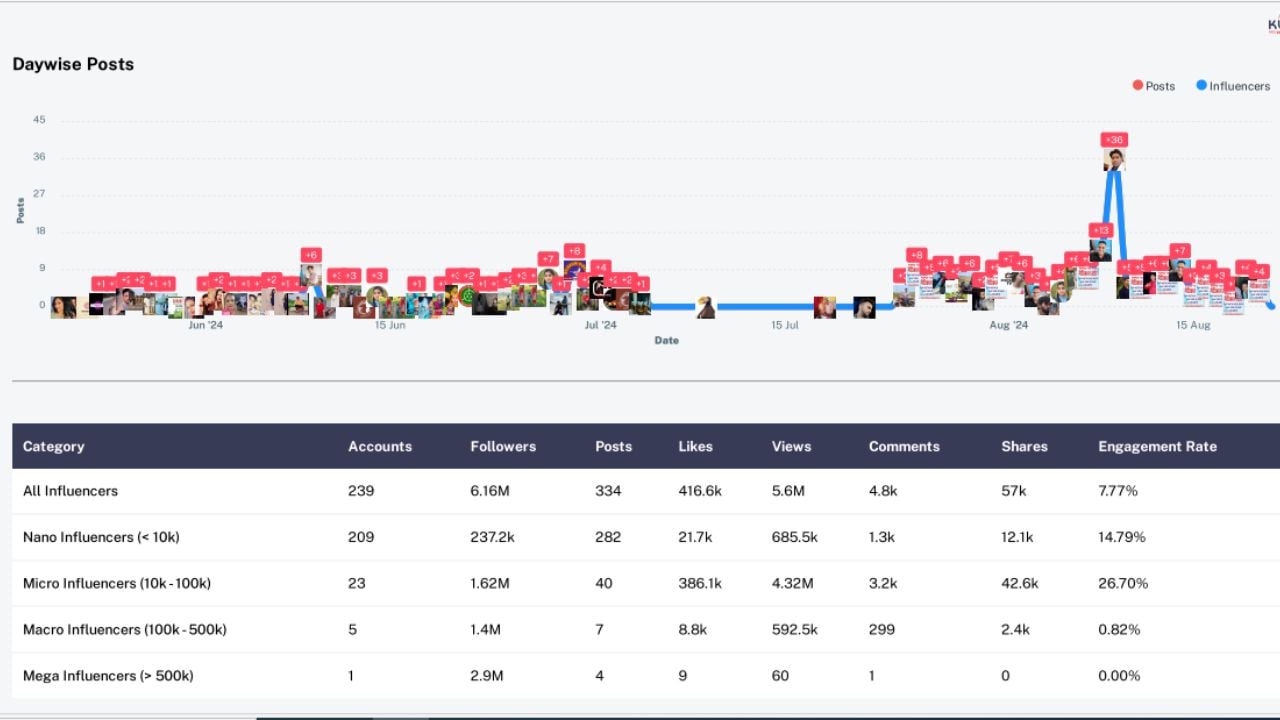Click the 7.77% engagement rate
The height and width of the screenshot is (720, 1280).
[x=1118, y=491]
